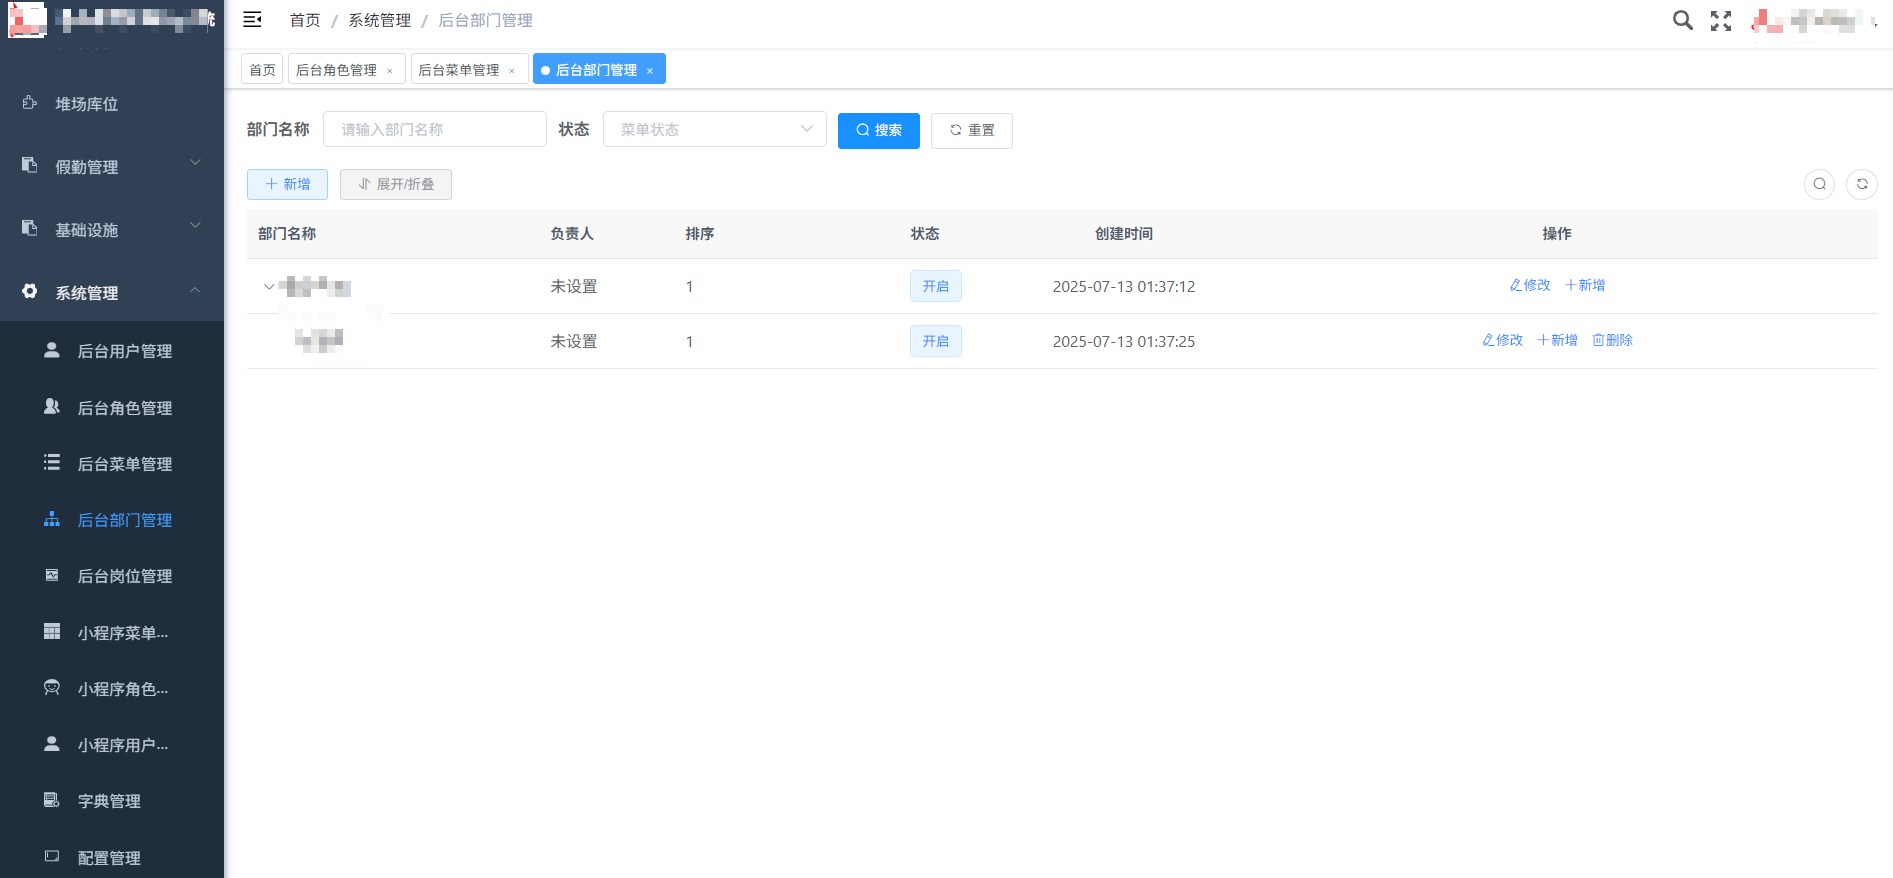Open the search magnifier in the top bar
Screen dimensions: 1893x878
pyautogui.click(x=1683, y=20)
